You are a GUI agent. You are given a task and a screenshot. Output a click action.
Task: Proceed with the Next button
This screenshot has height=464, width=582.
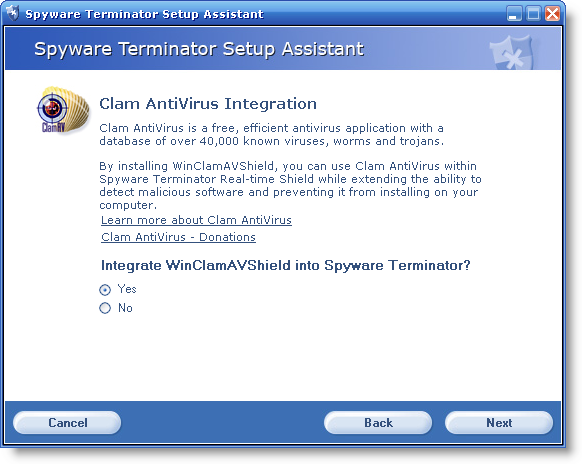point(499,422)
